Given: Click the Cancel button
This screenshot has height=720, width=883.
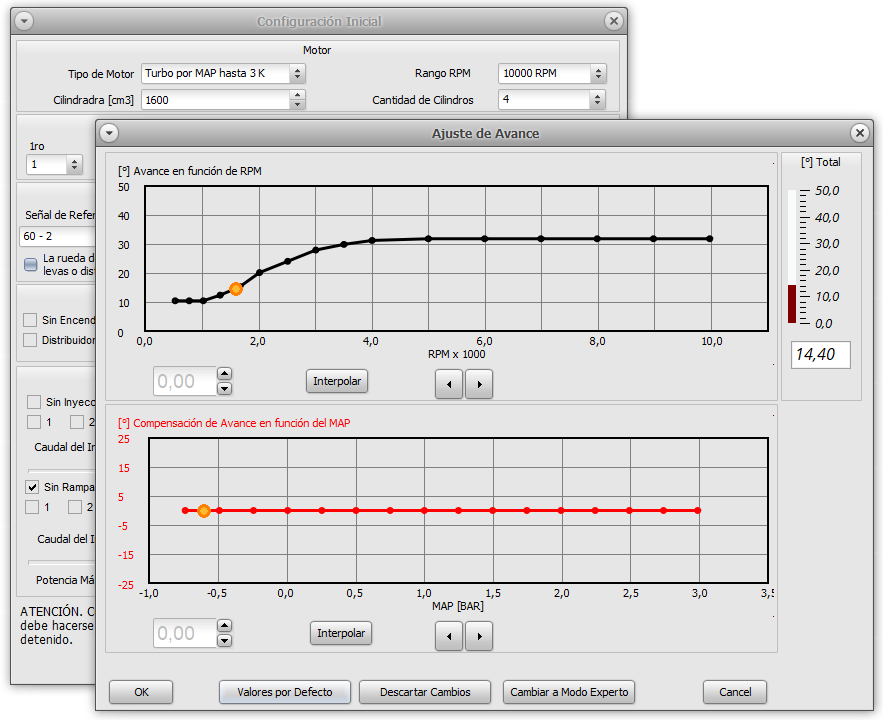Looking at the screenshot, I should point(735,692).
